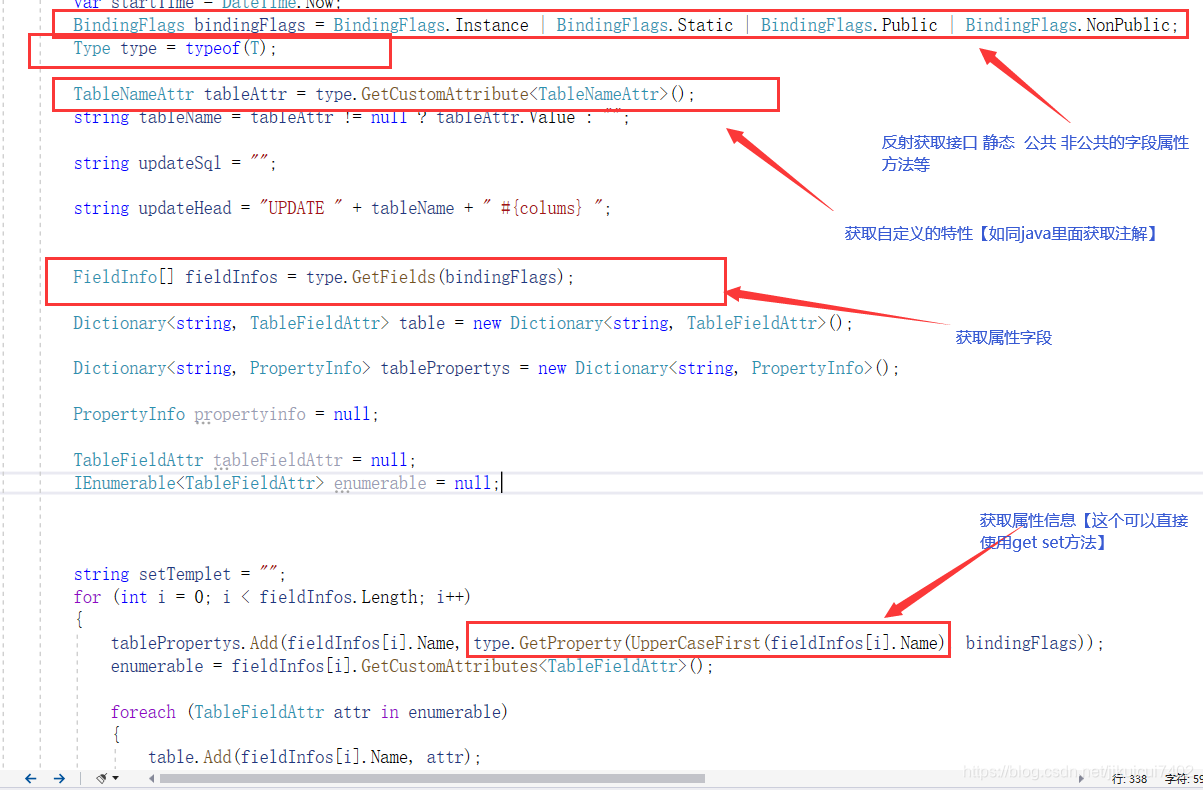Click the 'string setTemplet' line
The image size is (1203, 790).
[x=179, y=574]
